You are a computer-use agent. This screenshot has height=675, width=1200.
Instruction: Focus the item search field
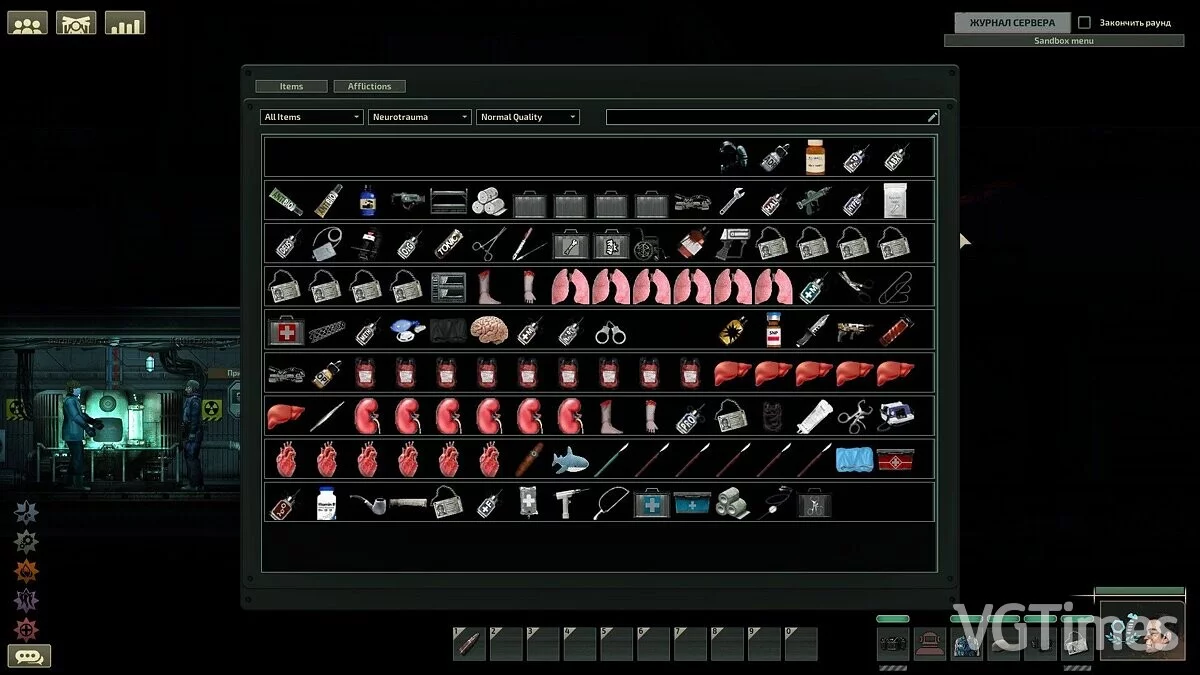tap(772, 117)
